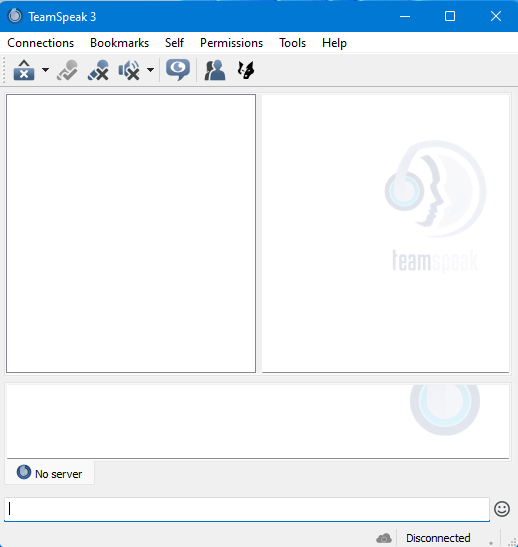The image size is (518, 547).
Task: Open the emoticon smiley picker
Action: pyautogui.click(x=502, y=509)
